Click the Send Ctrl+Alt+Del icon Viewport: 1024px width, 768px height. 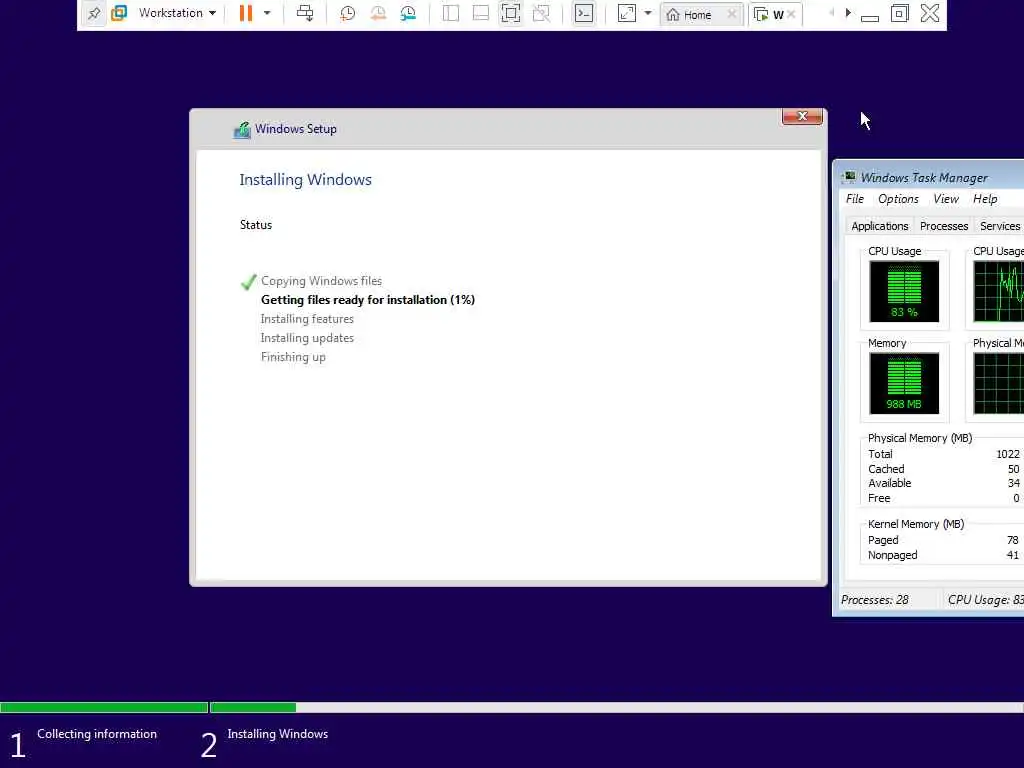pos(305,13)
